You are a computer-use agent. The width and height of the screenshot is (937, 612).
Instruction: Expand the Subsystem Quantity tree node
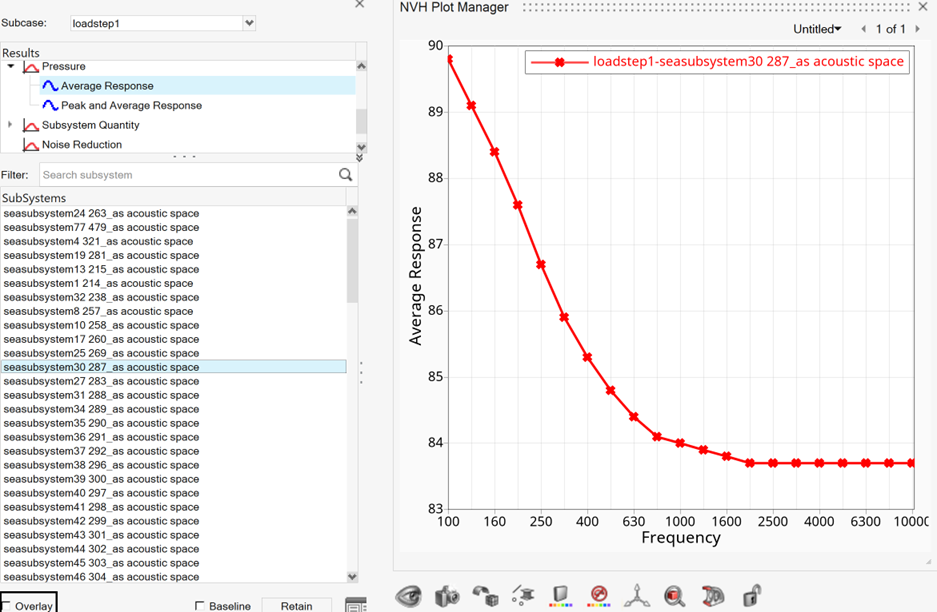click(x=11, y=125)
